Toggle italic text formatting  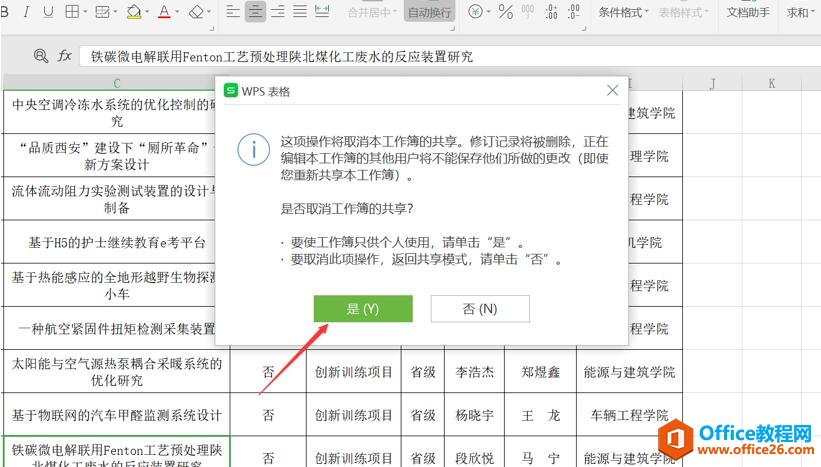[x=24, y=12]
